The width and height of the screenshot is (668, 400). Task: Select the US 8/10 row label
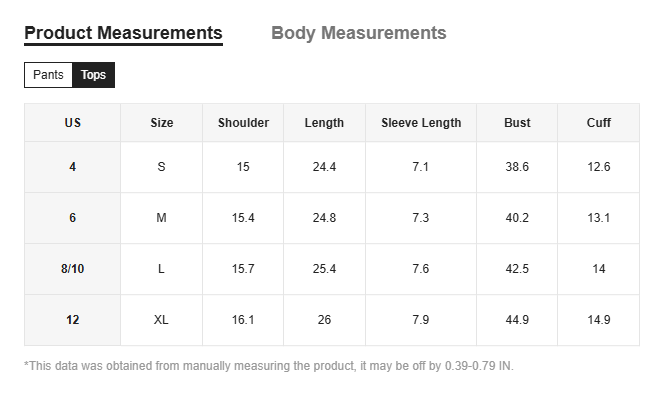72,269
